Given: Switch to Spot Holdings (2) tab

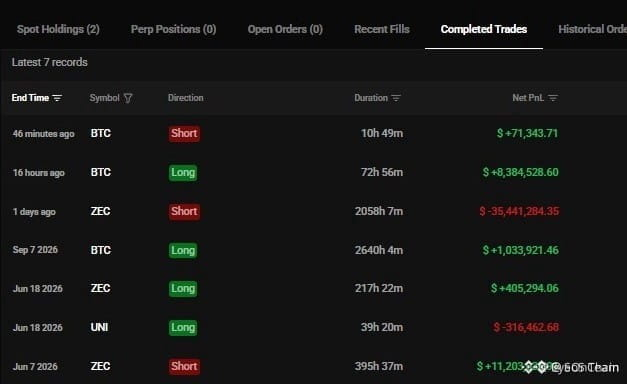Looking at the screenshot, I should point(58,29).
